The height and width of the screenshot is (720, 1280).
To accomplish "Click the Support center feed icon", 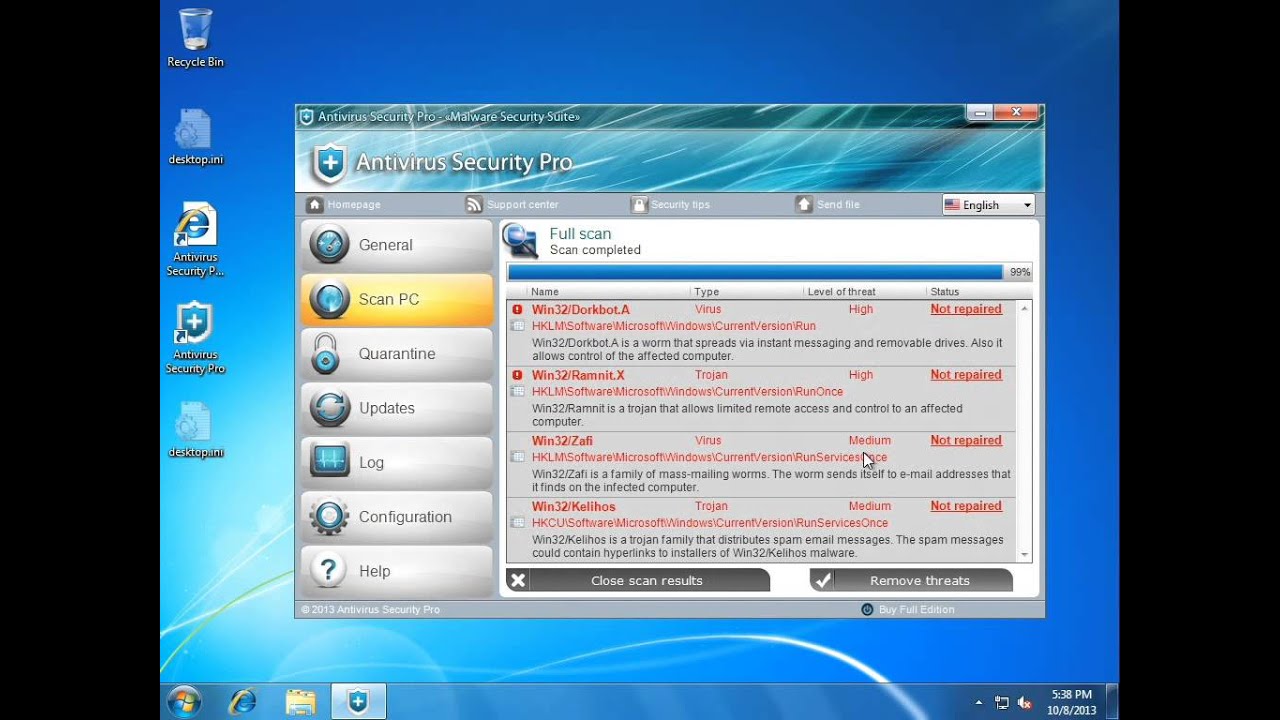I will (x=474, y=204).
